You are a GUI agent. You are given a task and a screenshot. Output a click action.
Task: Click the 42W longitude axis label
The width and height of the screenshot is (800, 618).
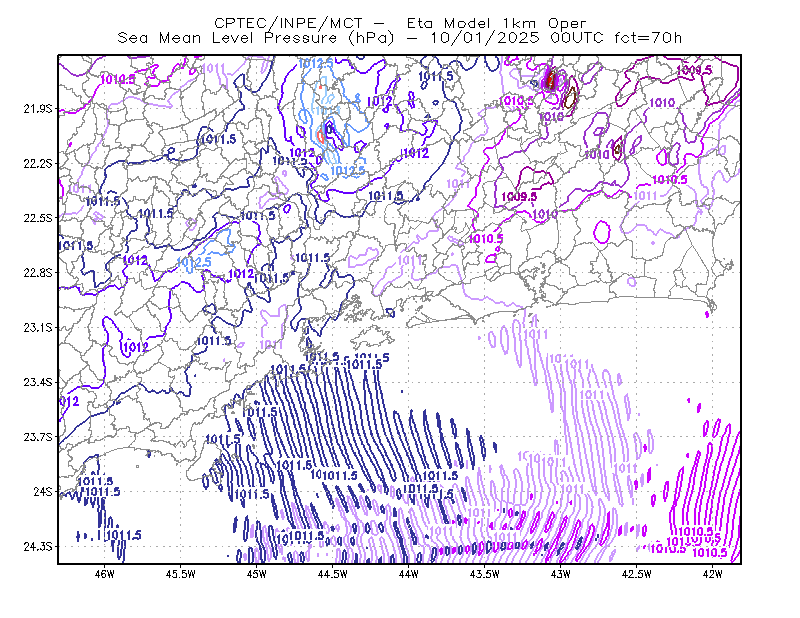coord(712,574)
